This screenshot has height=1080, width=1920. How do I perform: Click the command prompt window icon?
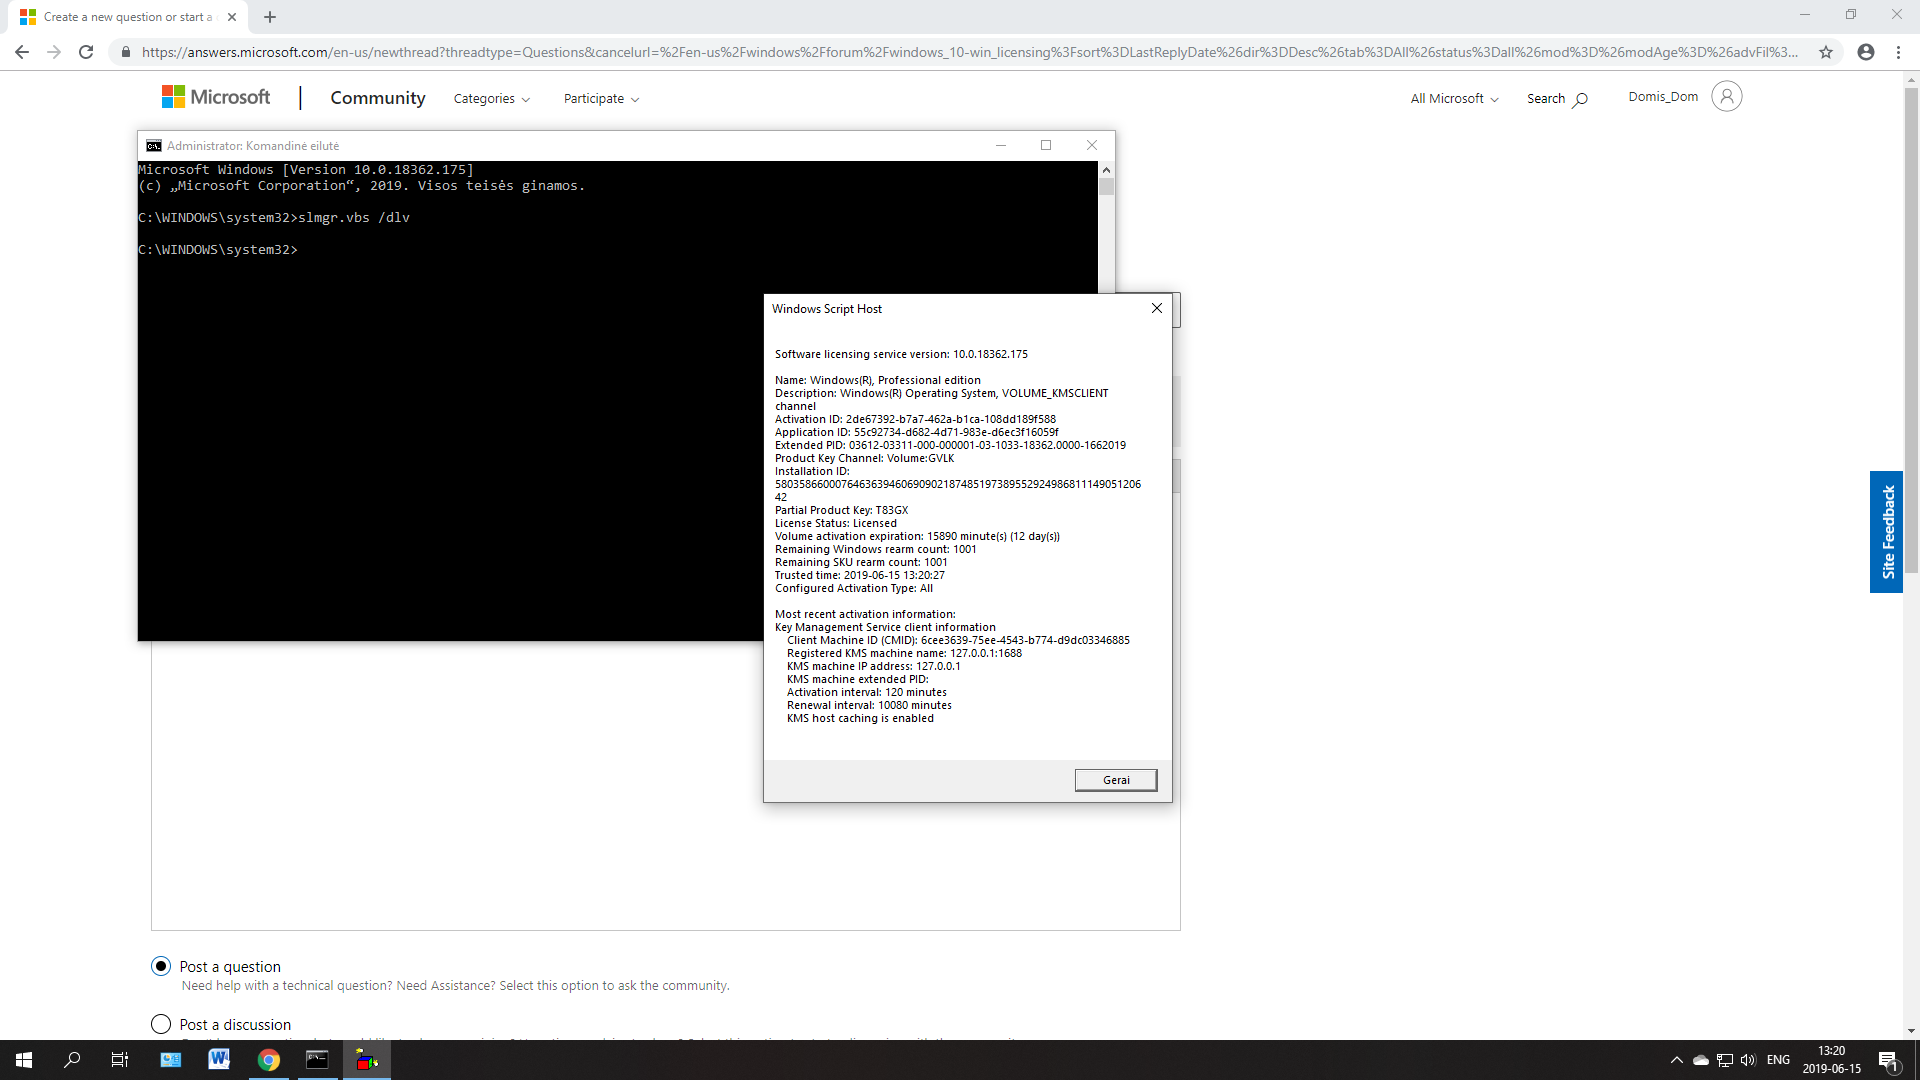coord(154,146)
